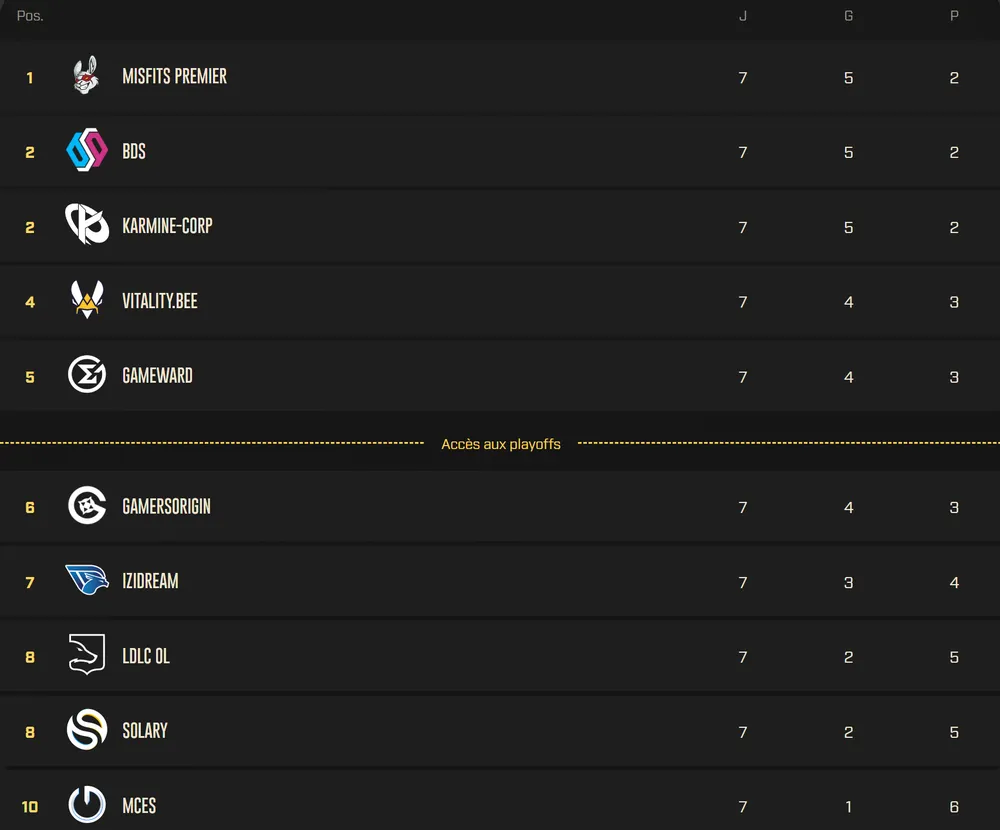
Task: Select the Izidream blue bird logo
Action: 87,580
